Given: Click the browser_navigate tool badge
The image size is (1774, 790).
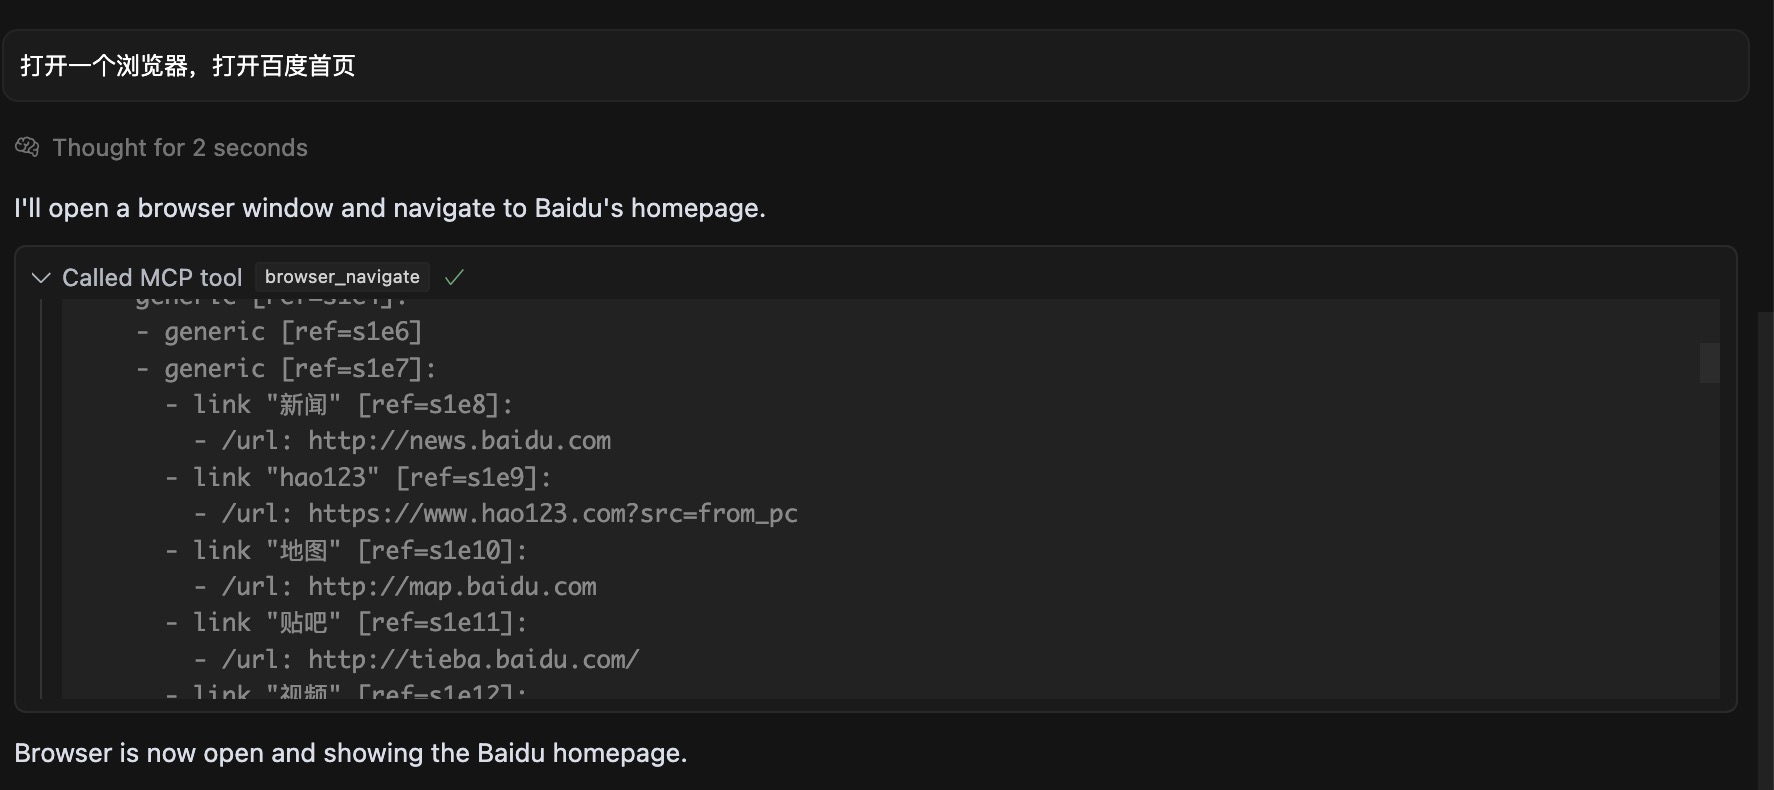Looking at the screenshot, I should click(x=342, y=277).
